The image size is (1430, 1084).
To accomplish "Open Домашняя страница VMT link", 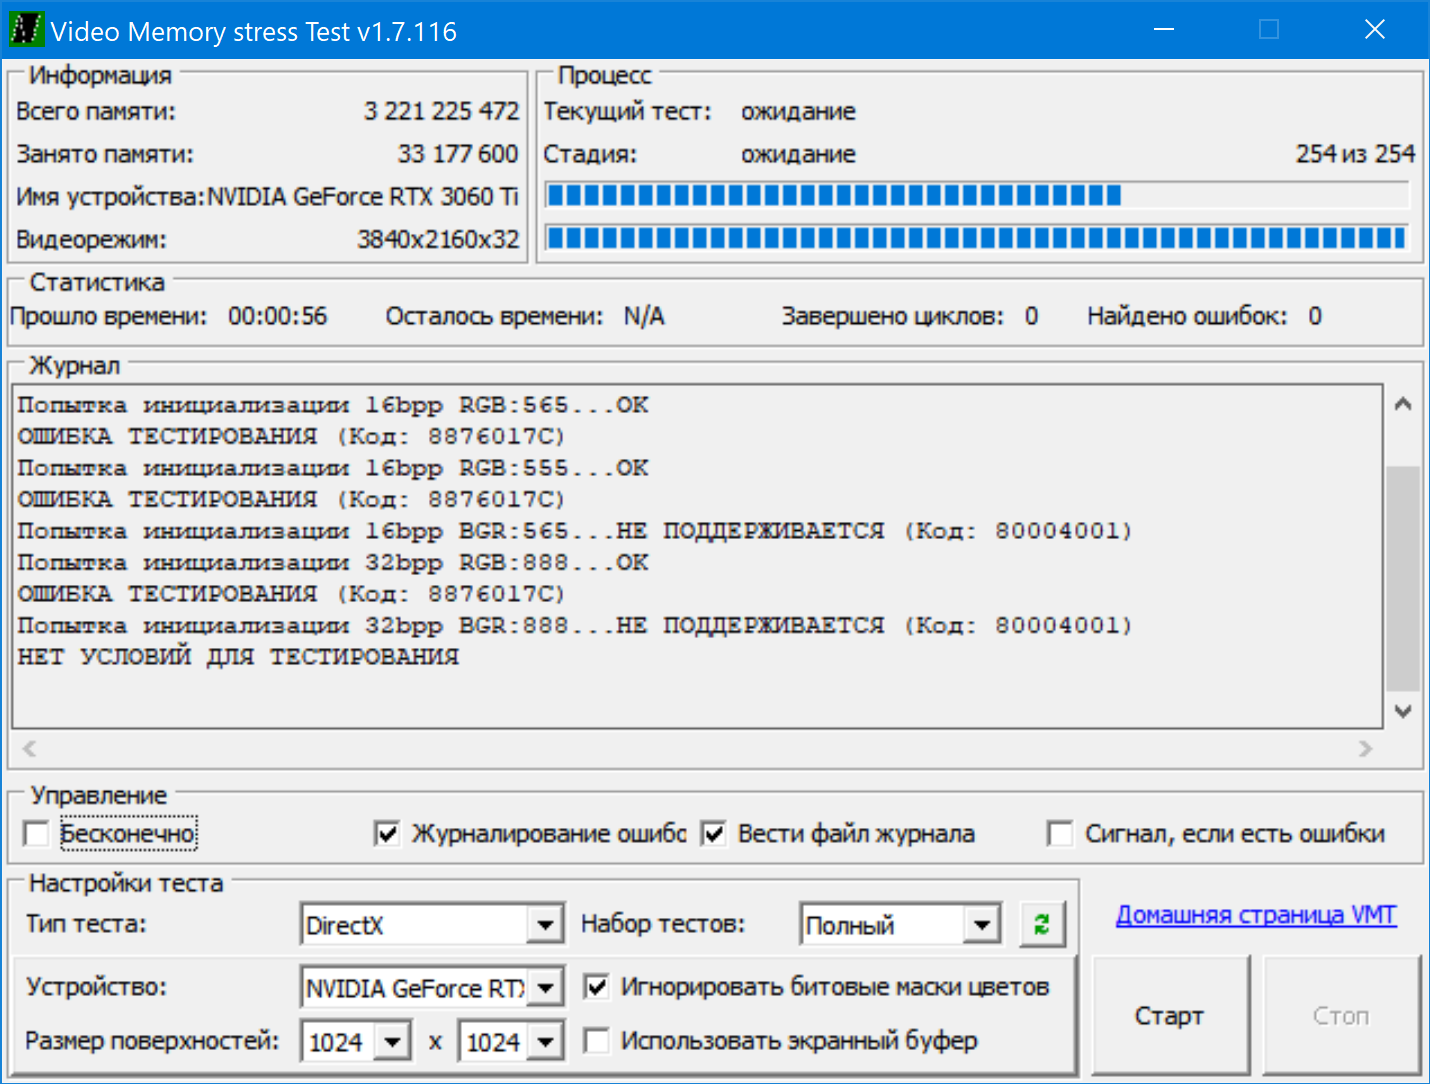I will (x=1255, y=915).
